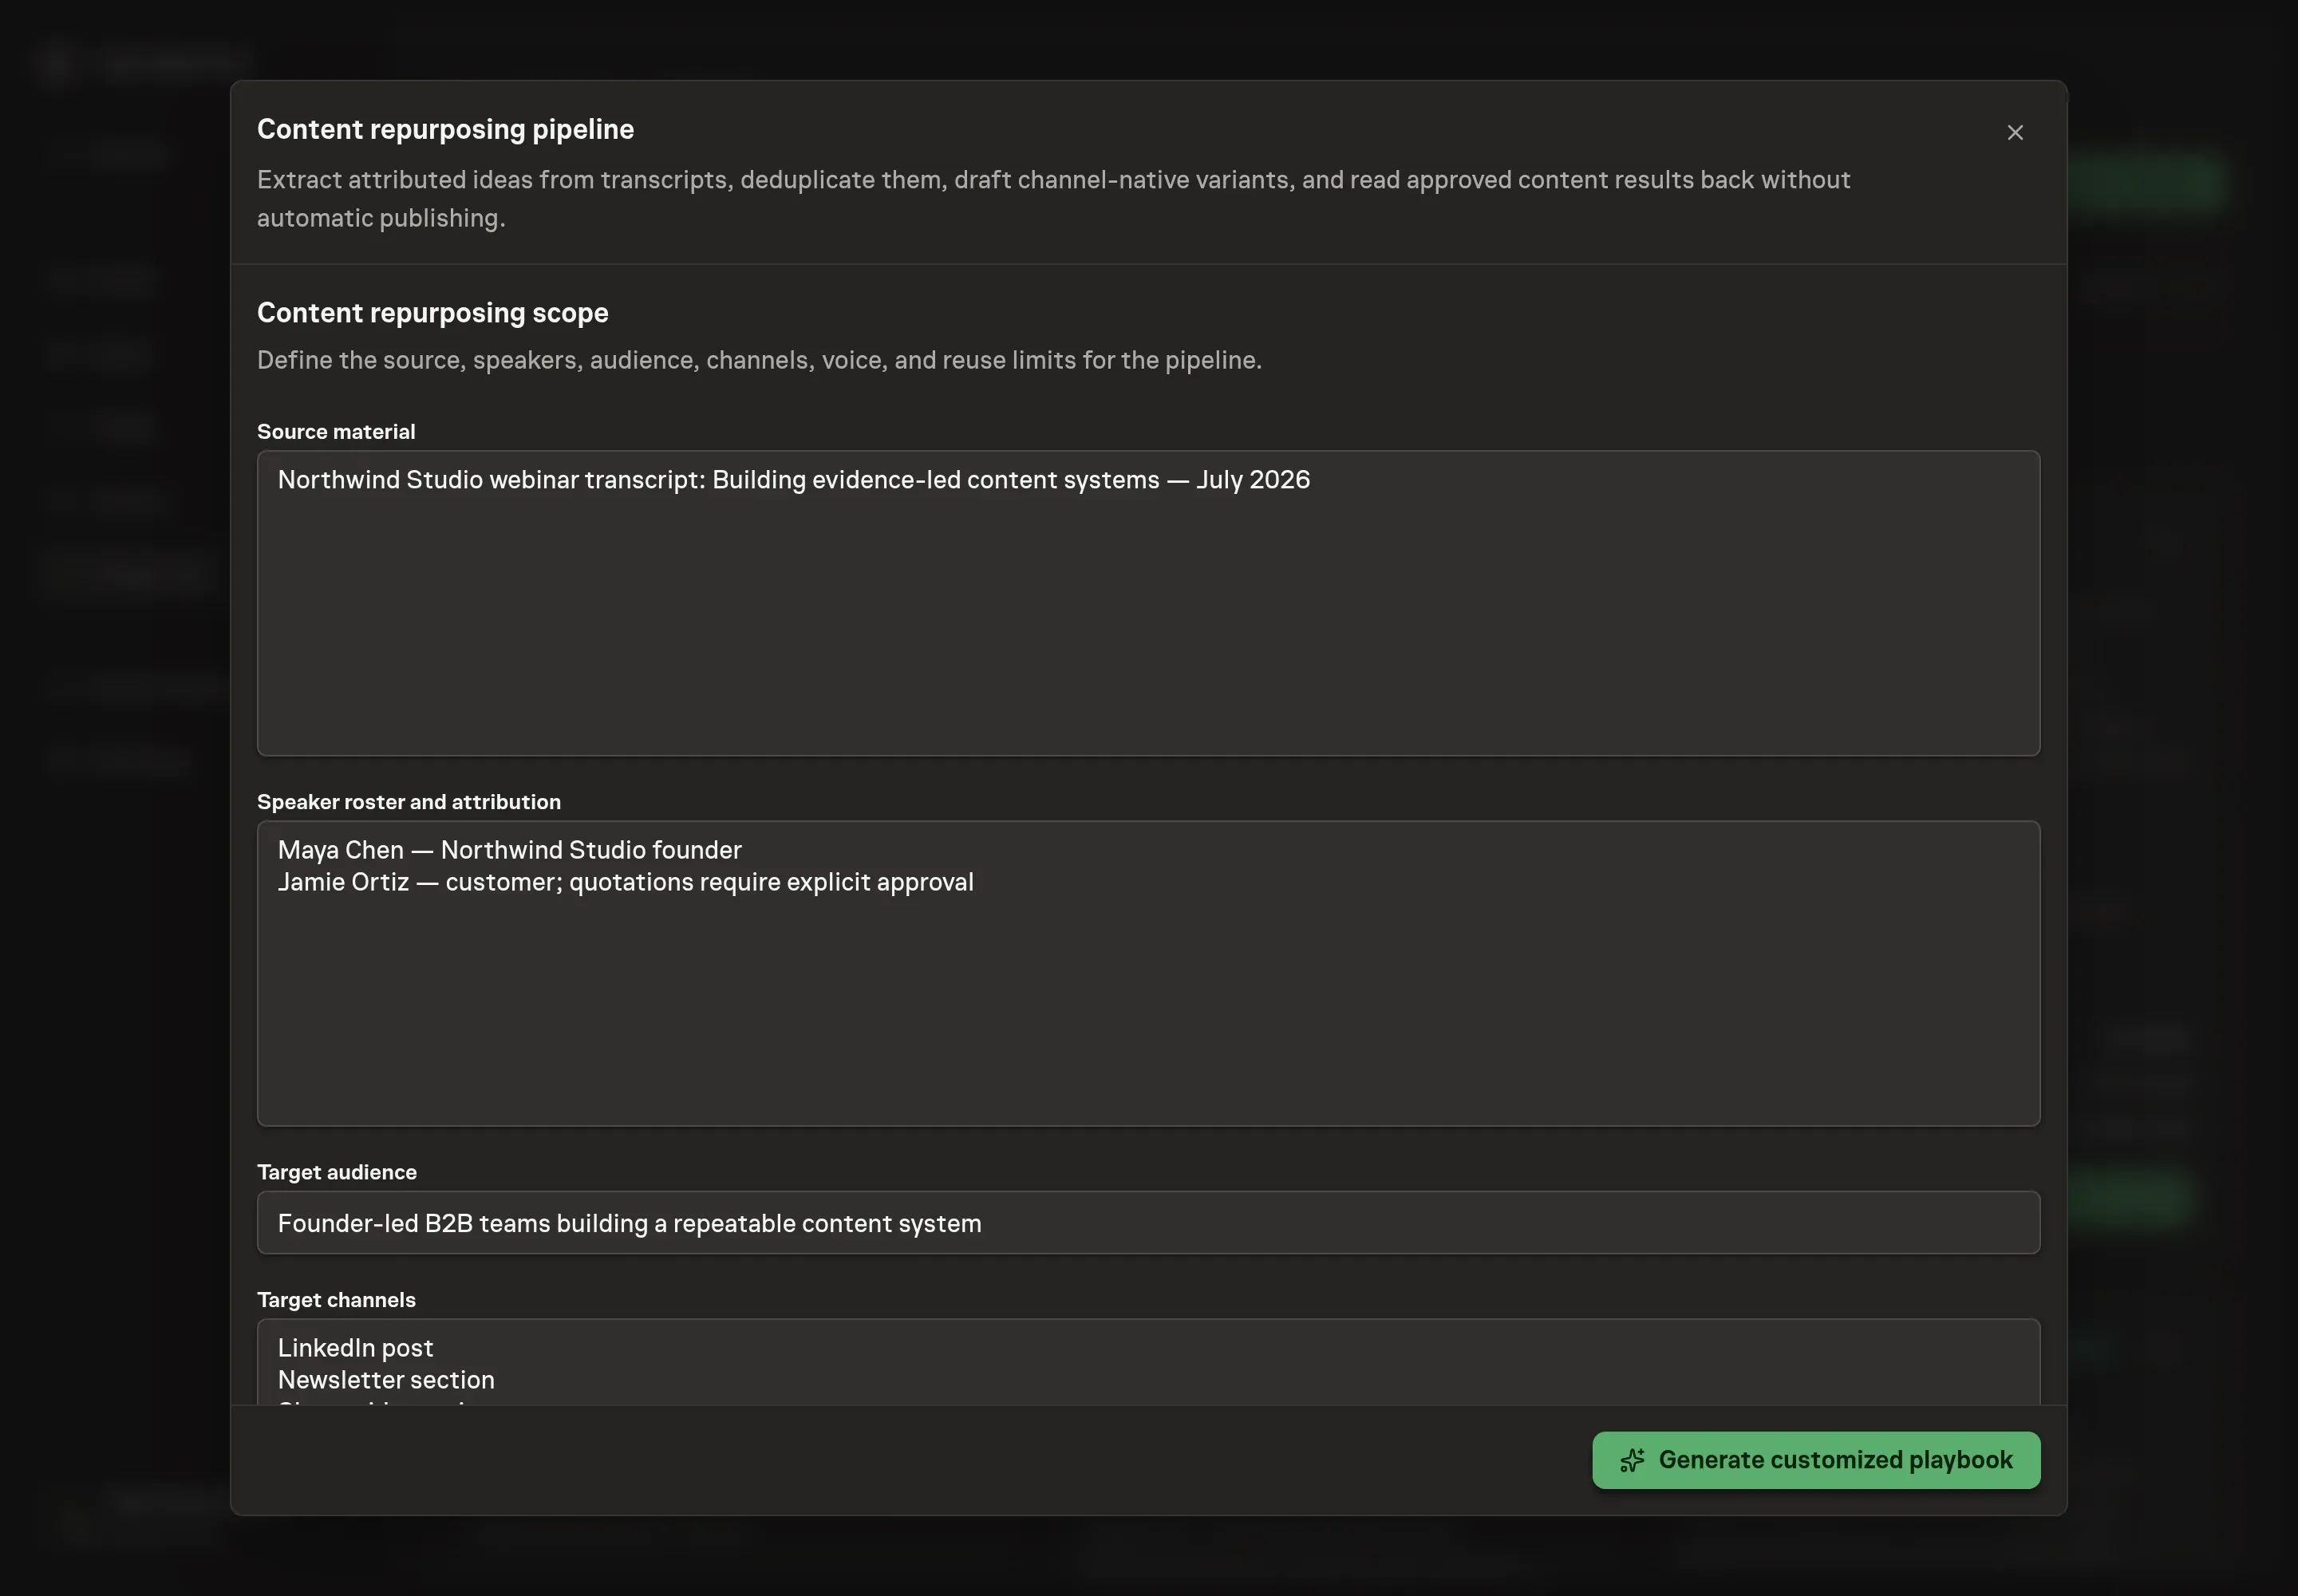
Task: Click the 'Target channels' label
Action: tap(336, 1300)
